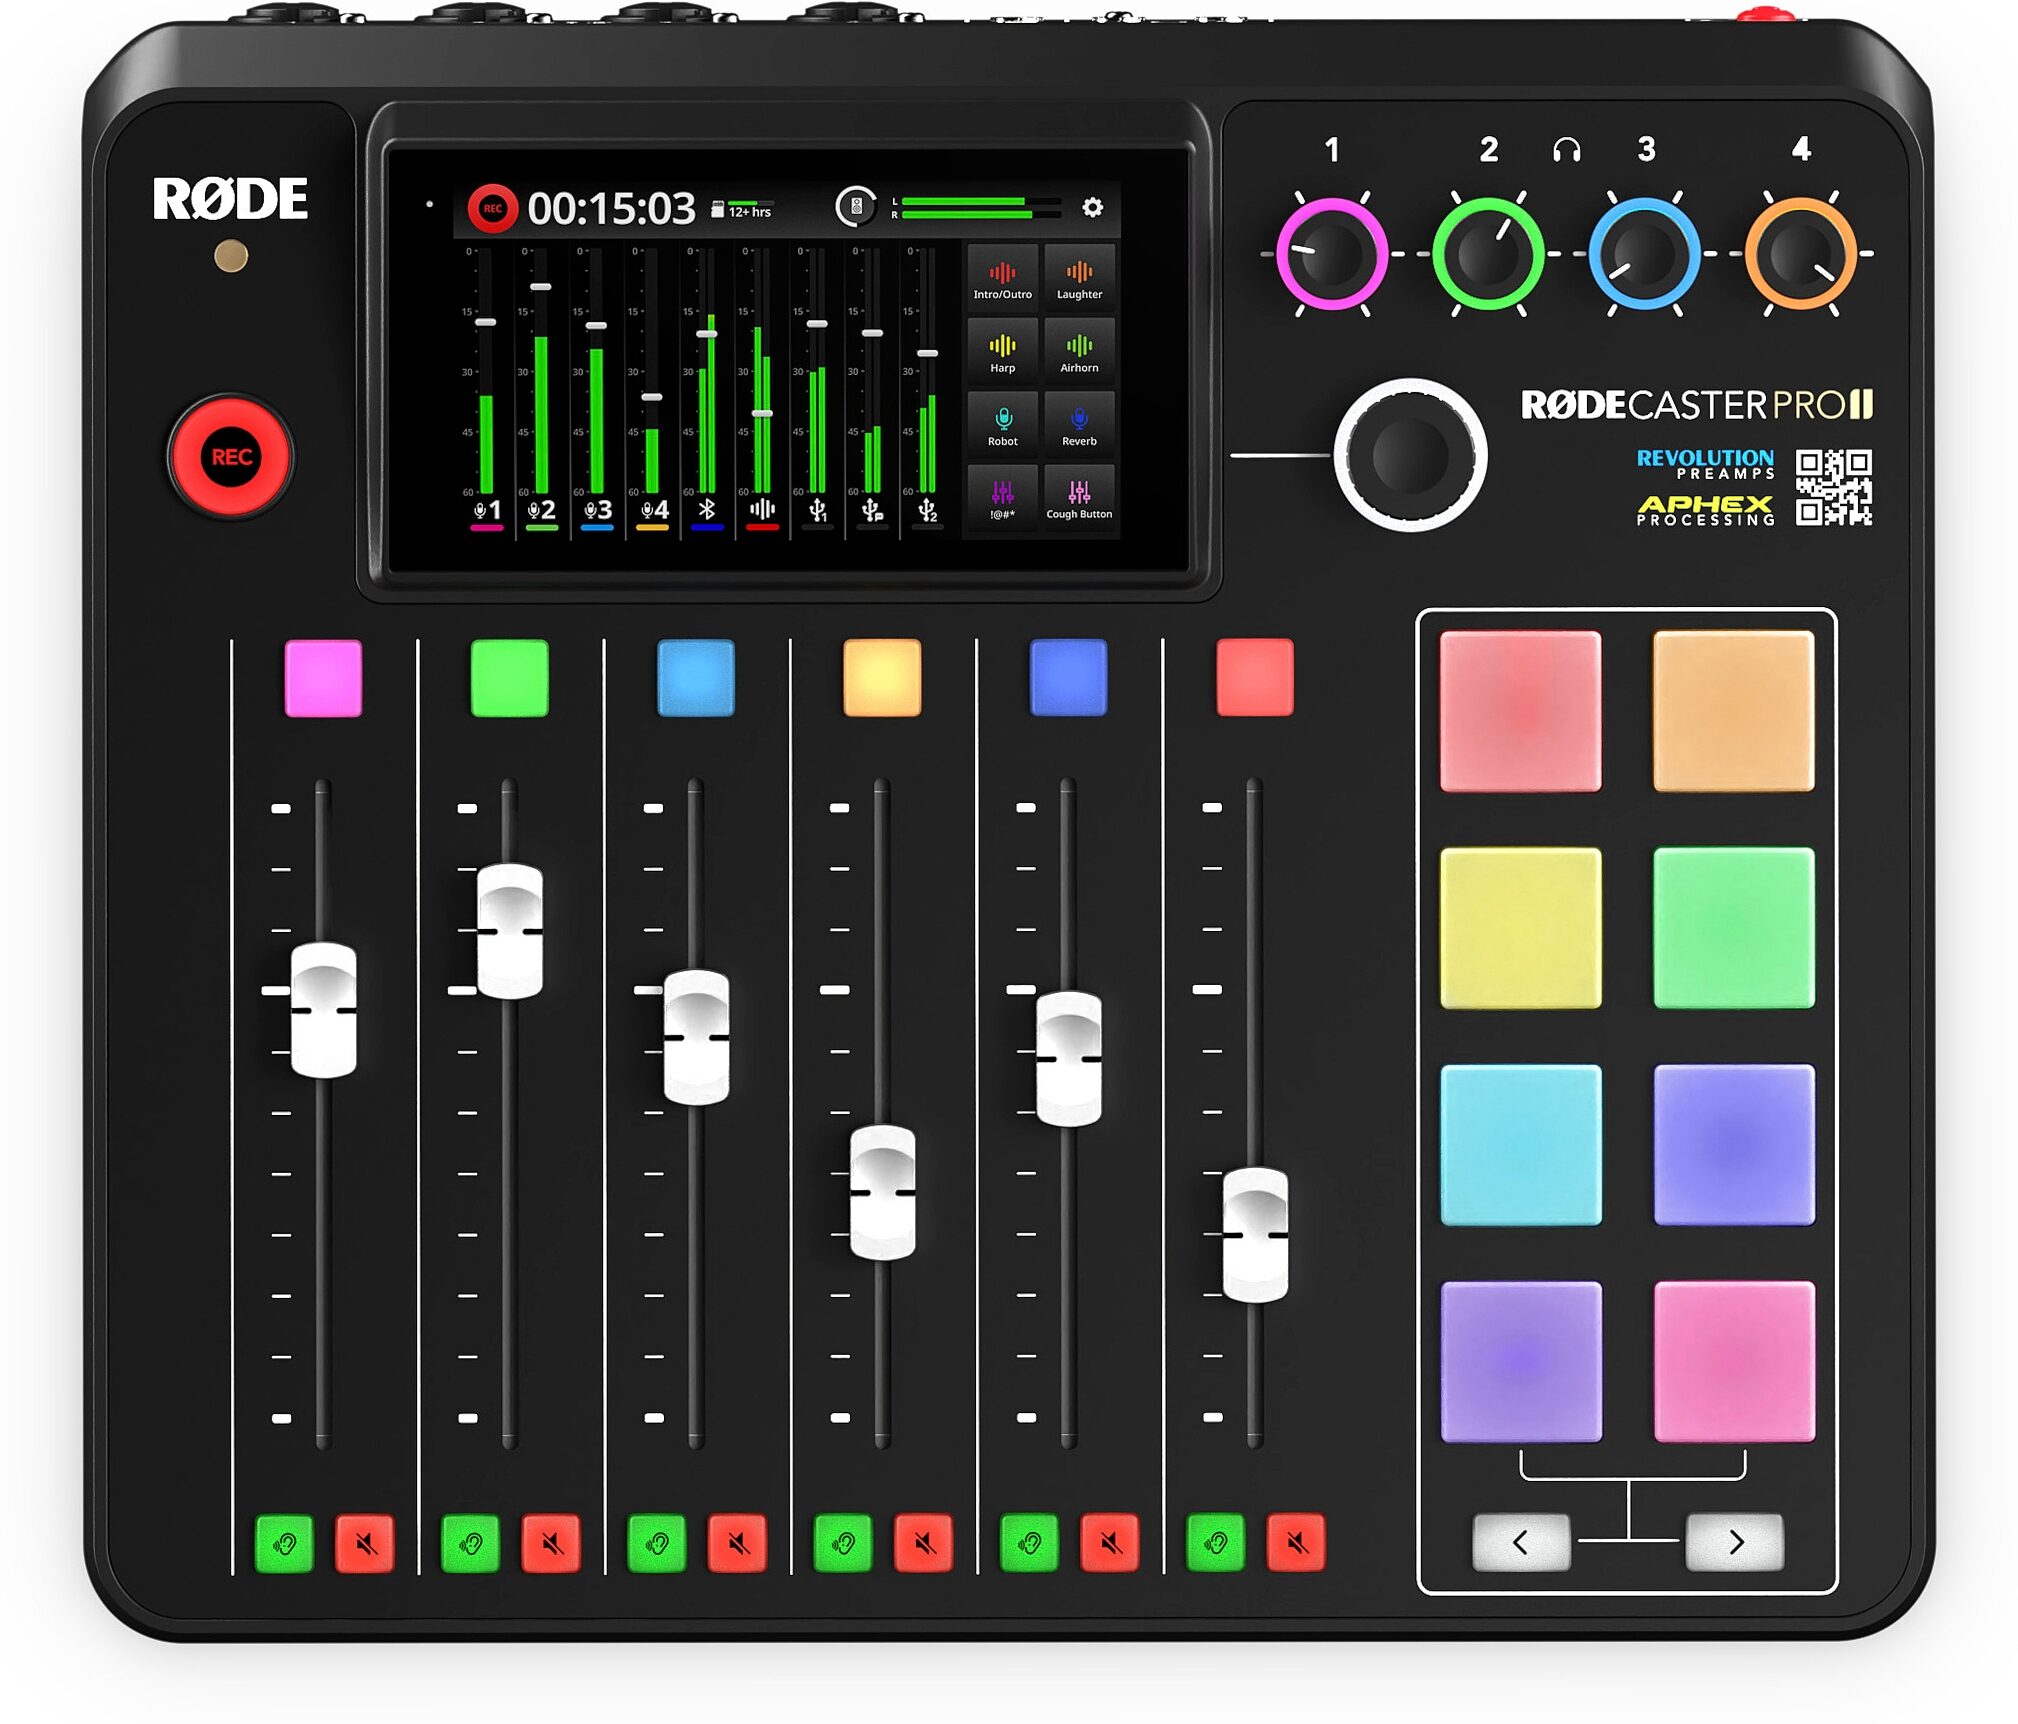Click the blue headphone 3 volume knob
Screen dimensions: 2018x1724
coord(1645,254)
